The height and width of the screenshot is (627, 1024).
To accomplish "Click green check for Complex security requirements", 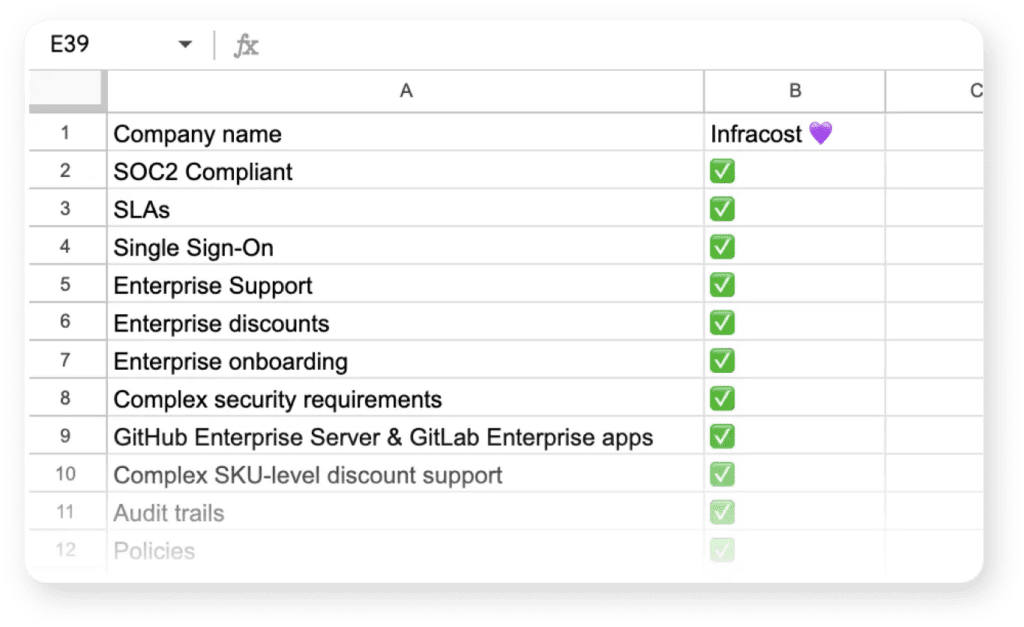I will [722, 398].
